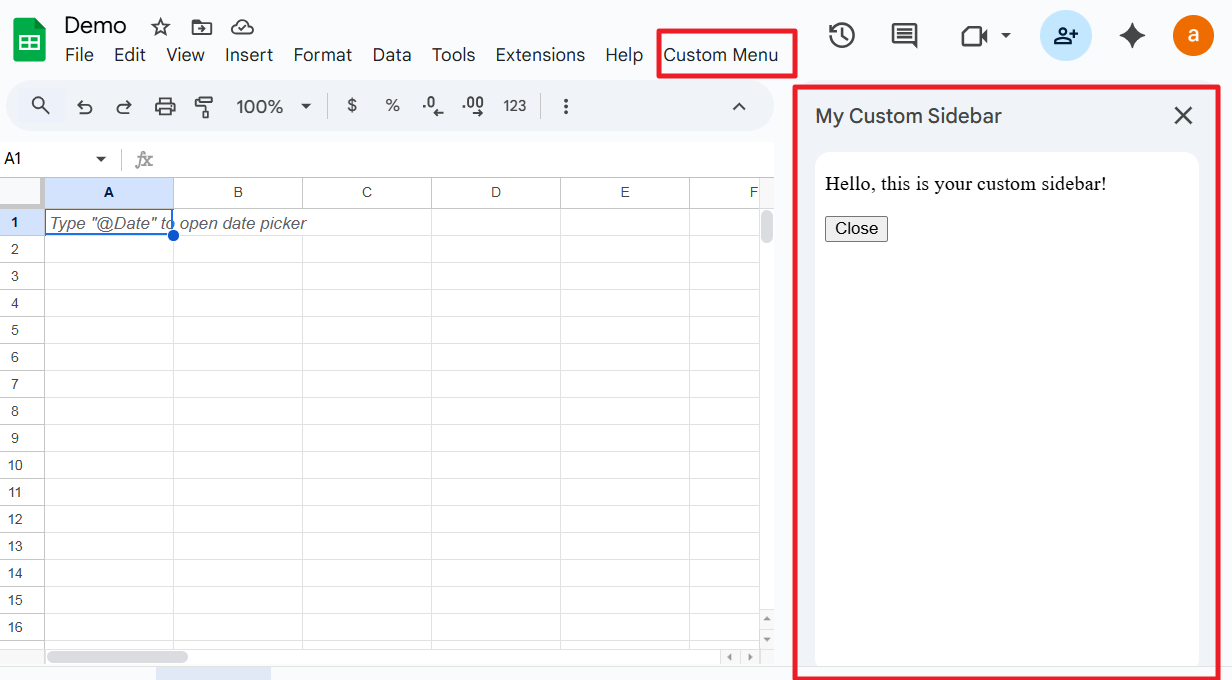
Task: Open the comments icon
Action: pyautogui.click(x=904, y=36)
